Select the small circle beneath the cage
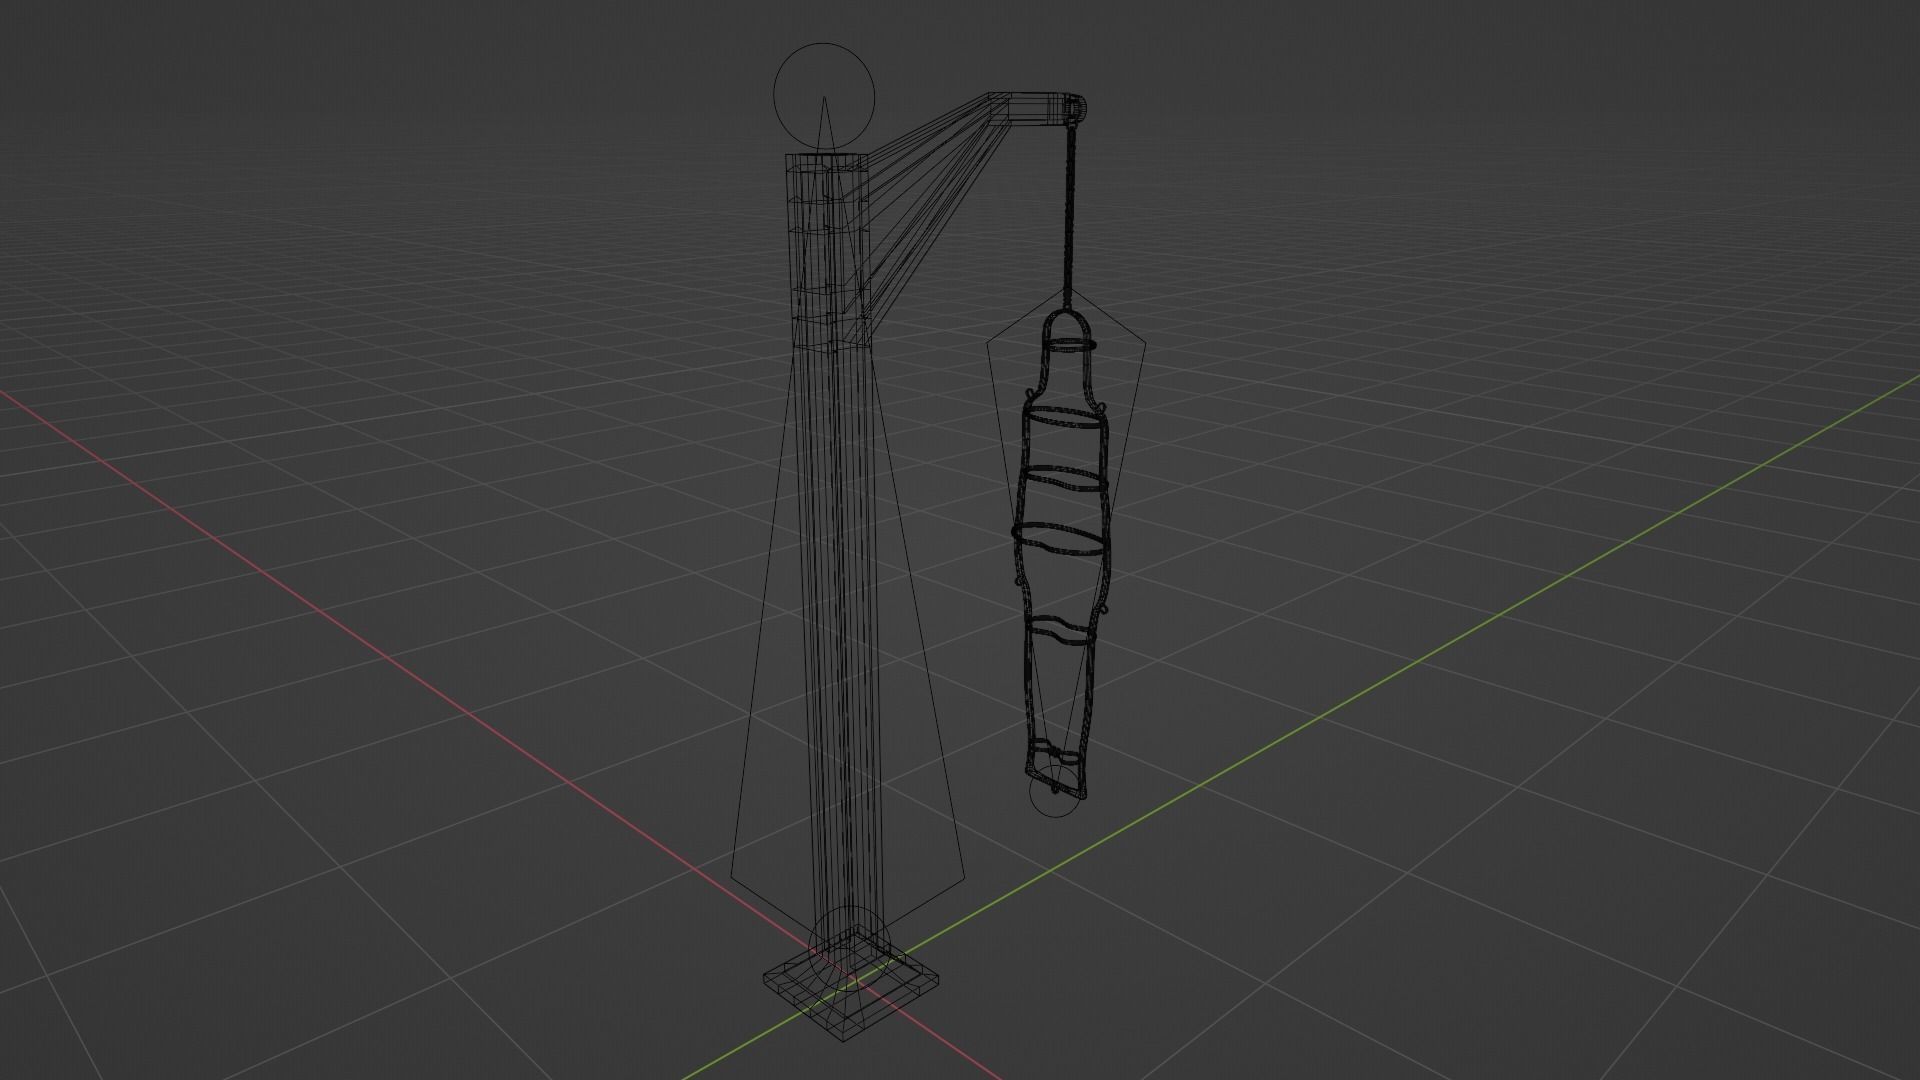Viewport: 1920px width, 1080px height. [x=1055, y=790]
